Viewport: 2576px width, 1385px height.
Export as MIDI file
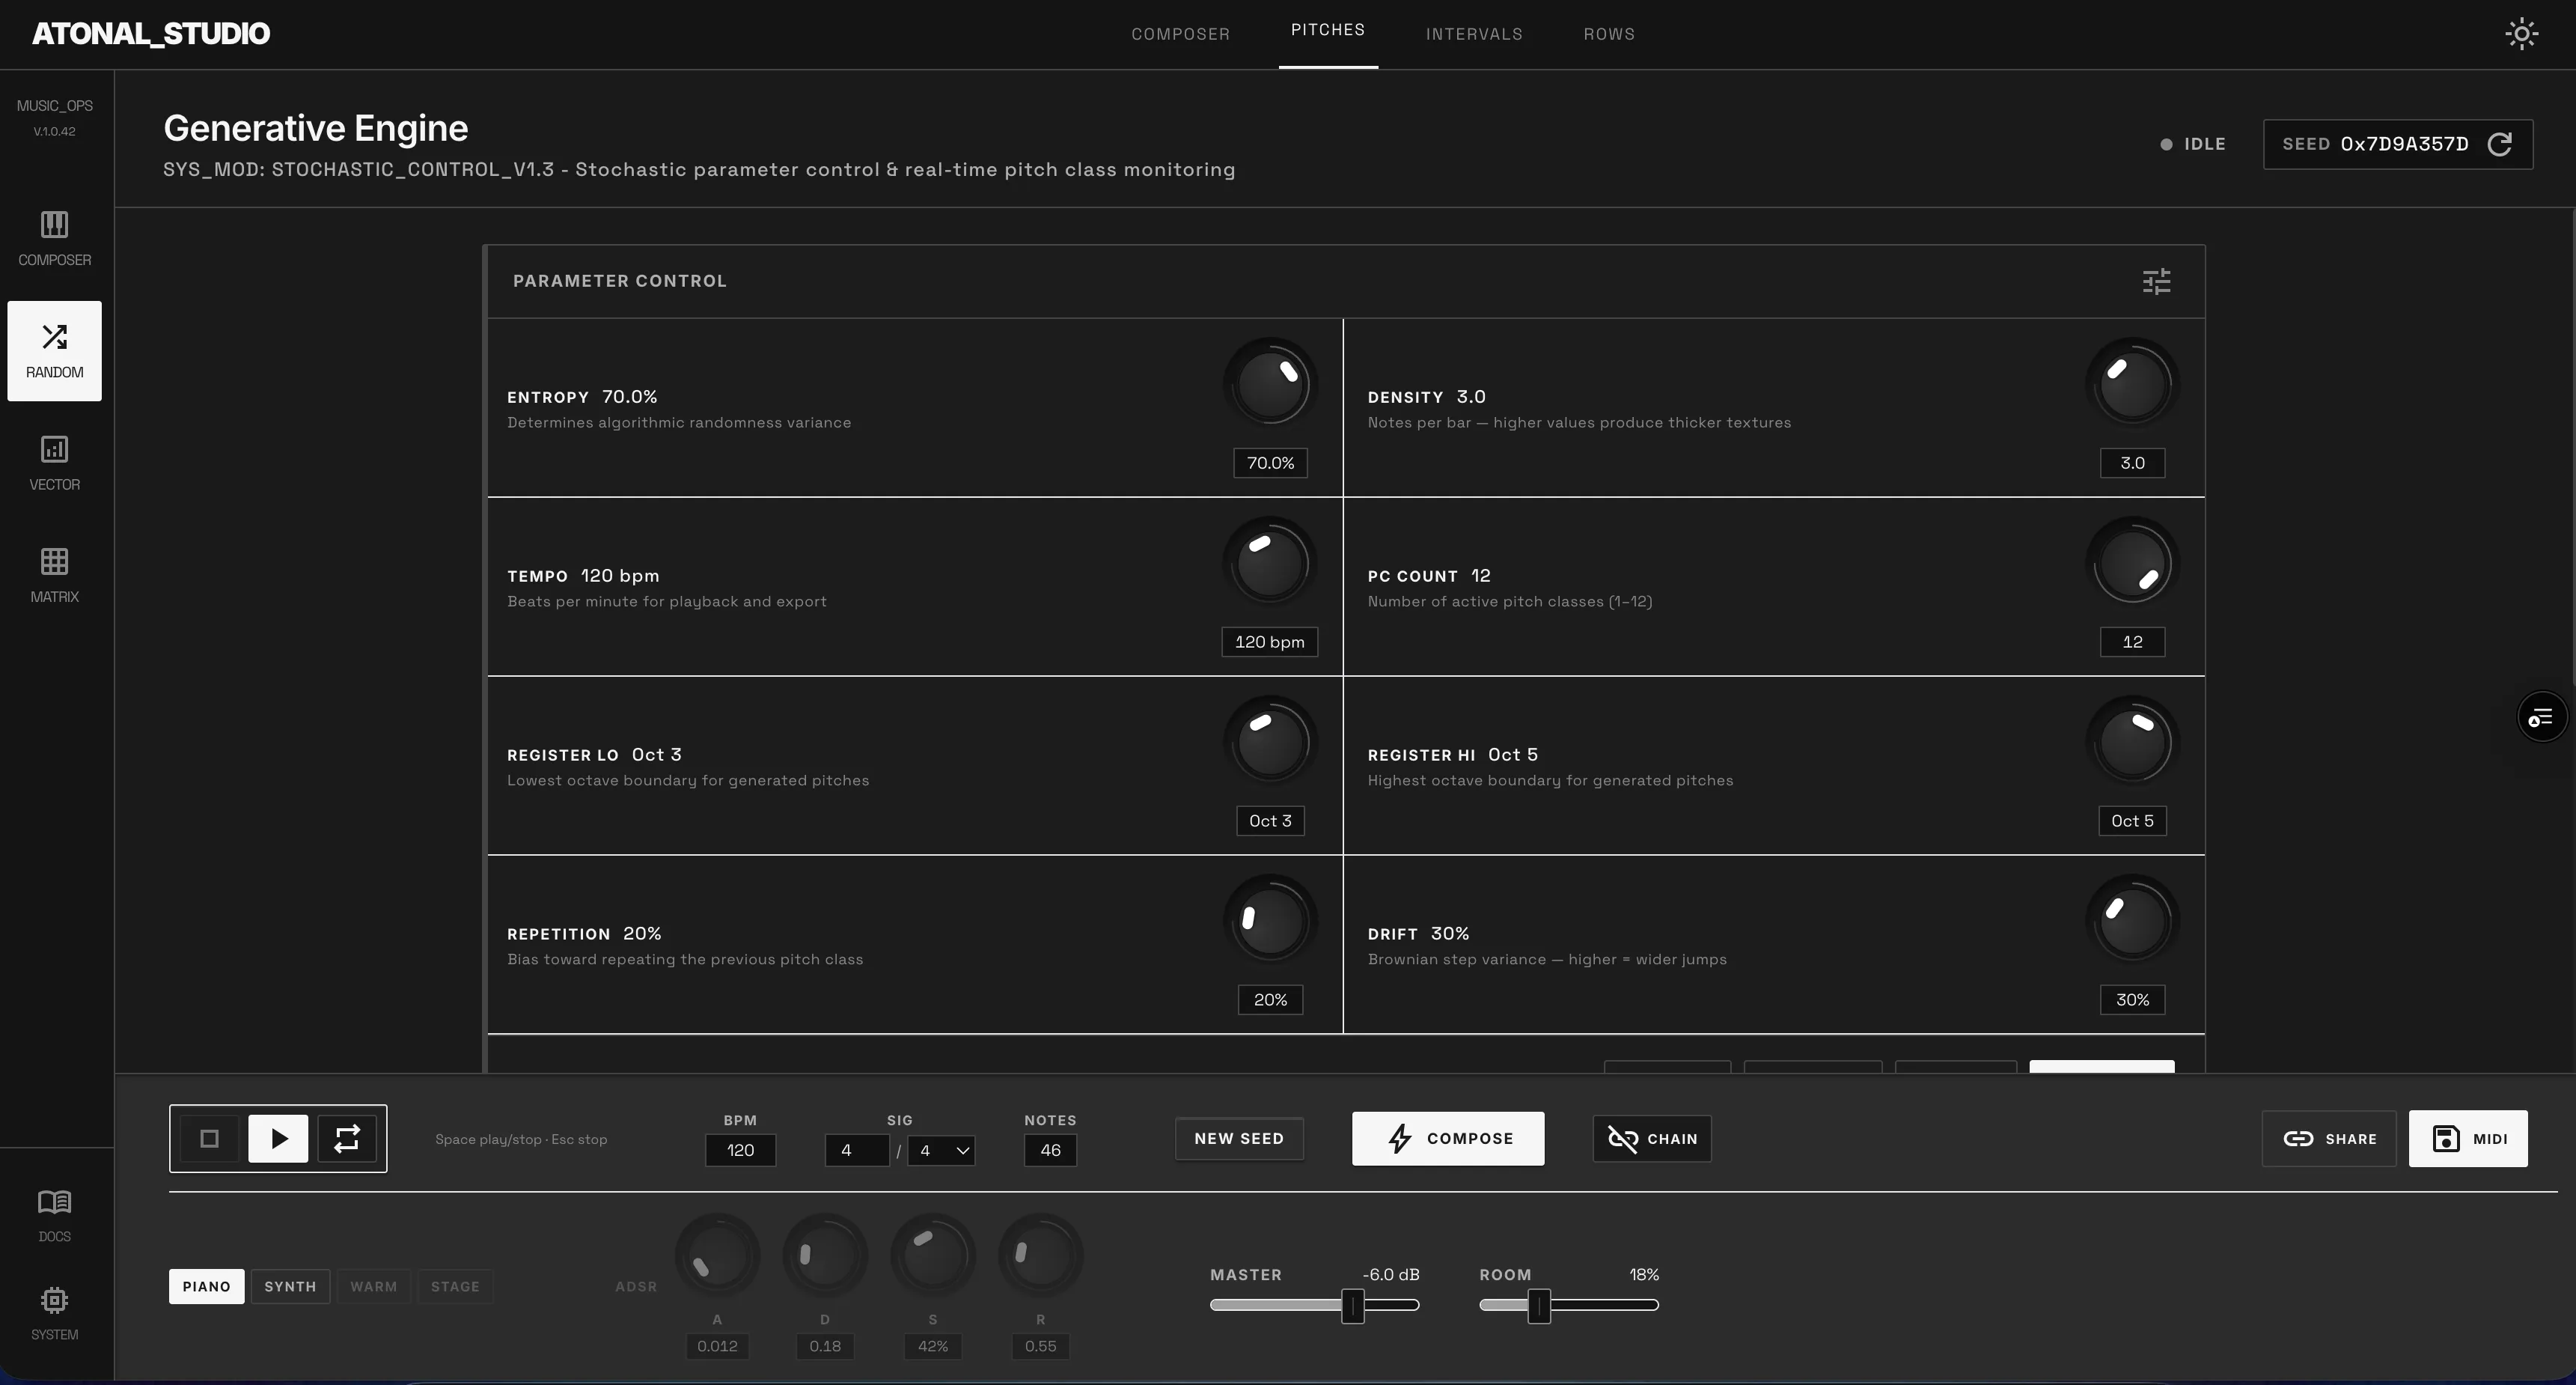pos(2468,1138)
